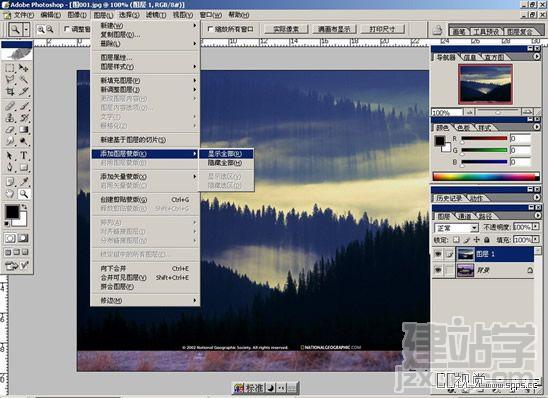Toggle visibility of the 背景 layer
The image size is (548, 398).
tap(438, 270)
